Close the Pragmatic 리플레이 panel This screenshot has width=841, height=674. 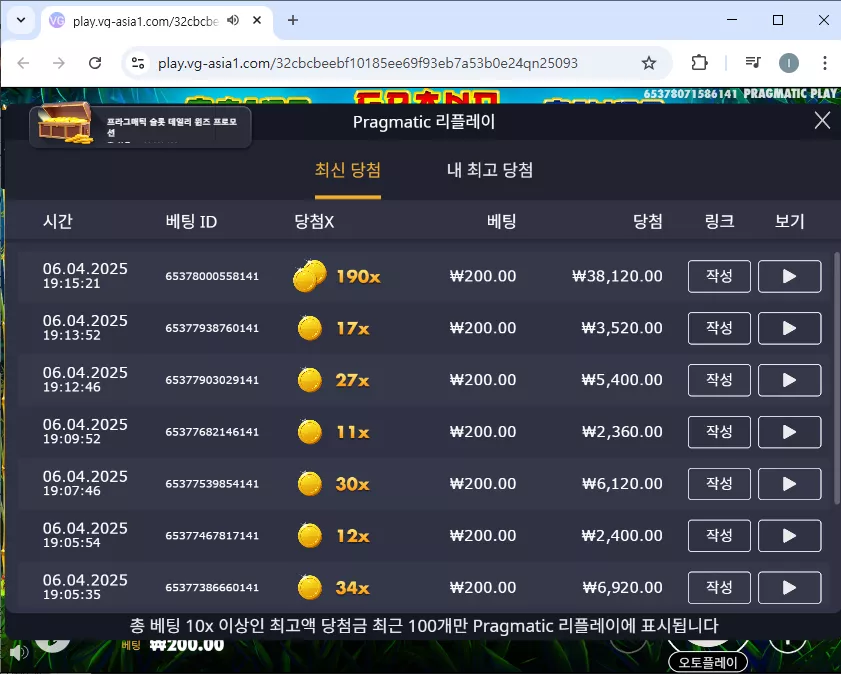pyautogui.click(x=822, y=121)
